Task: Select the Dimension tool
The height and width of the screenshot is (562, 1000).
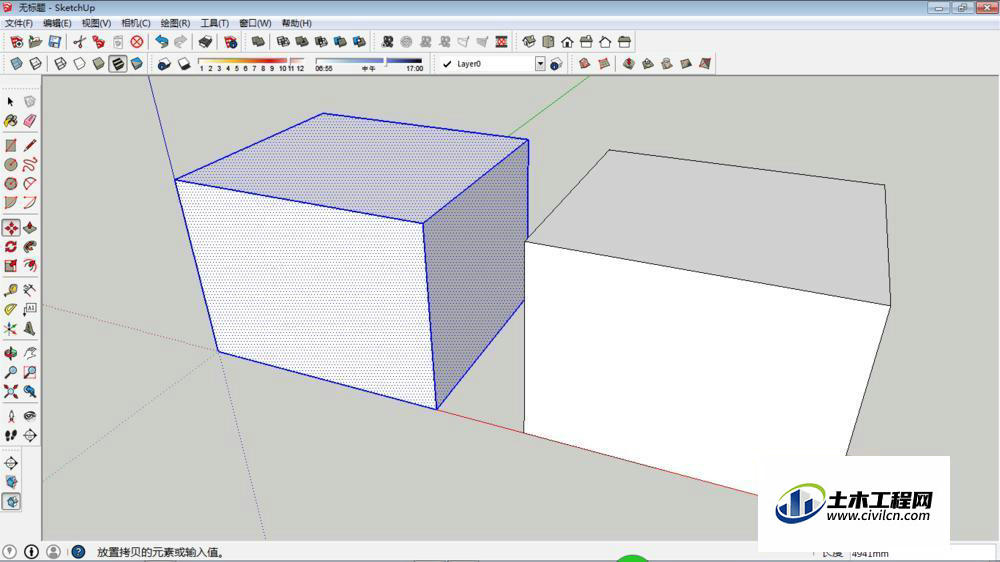Action: pos(30,291)
